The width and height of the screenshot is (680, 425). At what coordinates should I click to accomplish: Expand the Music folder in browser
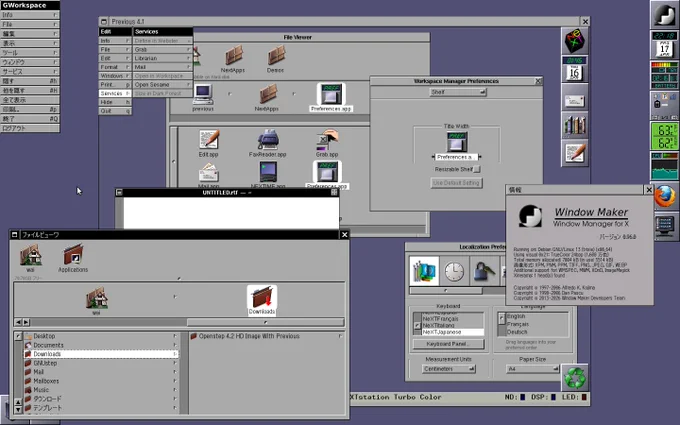point(175,390)
